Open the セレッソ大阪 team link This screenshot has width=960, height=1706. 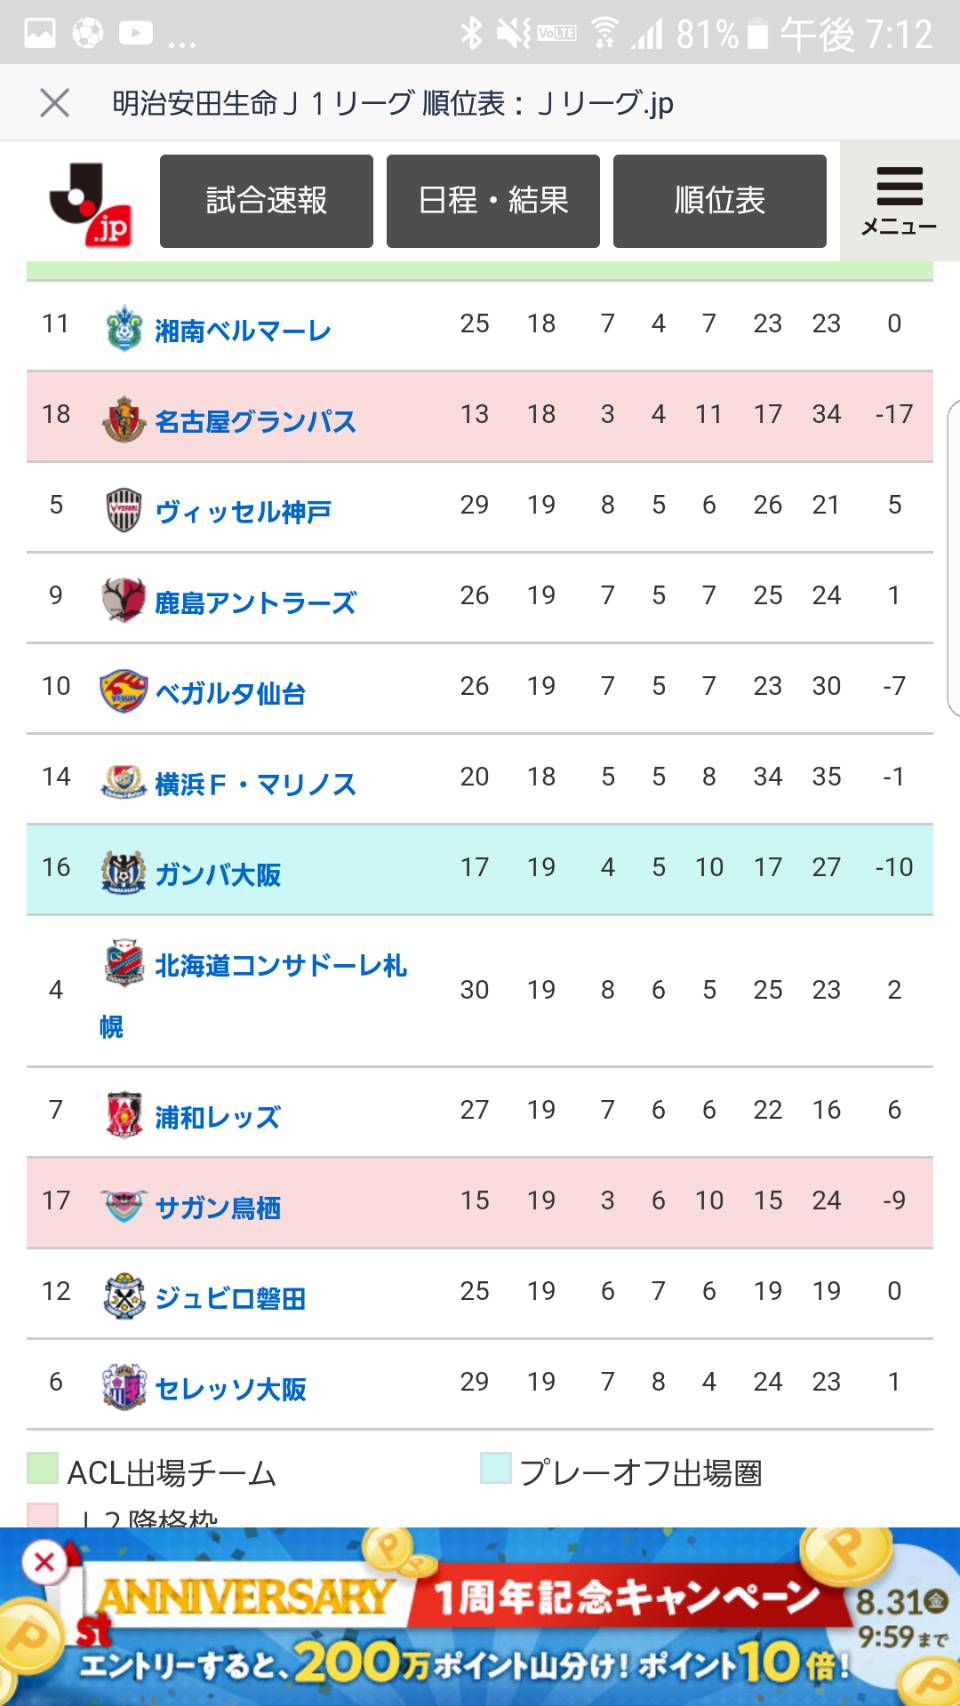[x=230, y=1389]
